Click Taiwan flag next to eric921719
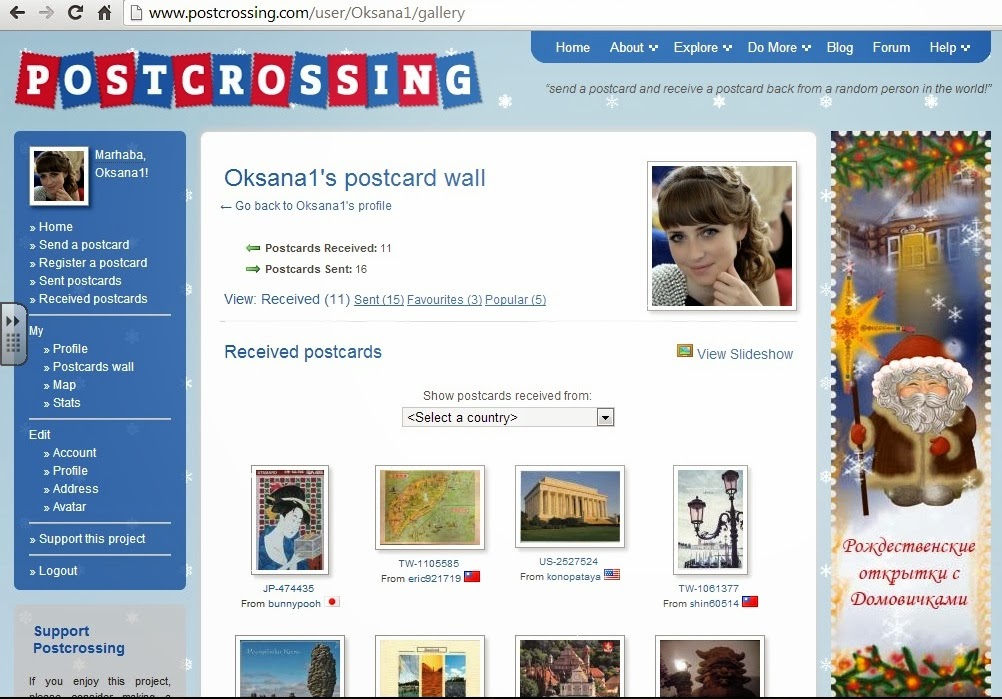Image resolution: width=1002 pixels, height=699 pixels. (472, 576)
